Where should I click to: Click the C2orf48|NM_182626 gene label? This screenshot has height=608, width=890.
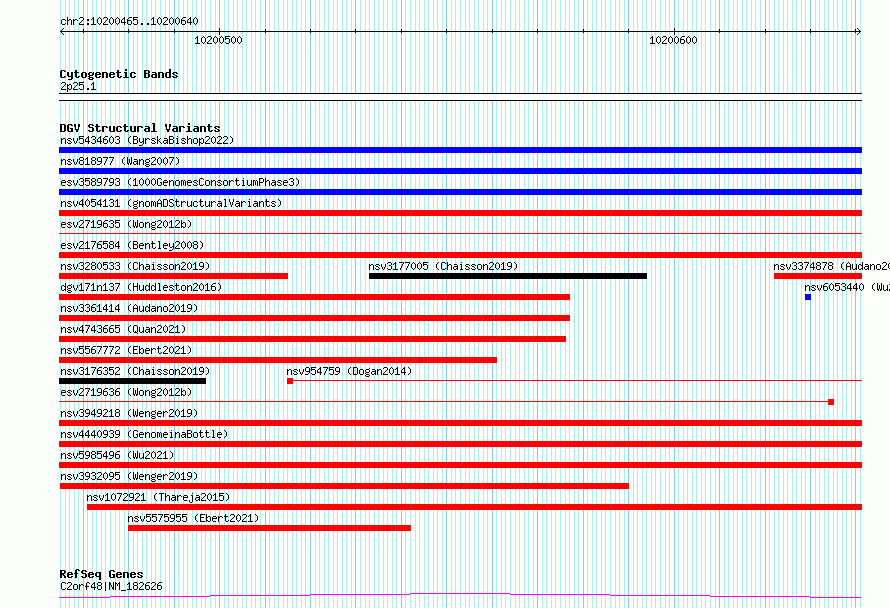pos(111,586)
